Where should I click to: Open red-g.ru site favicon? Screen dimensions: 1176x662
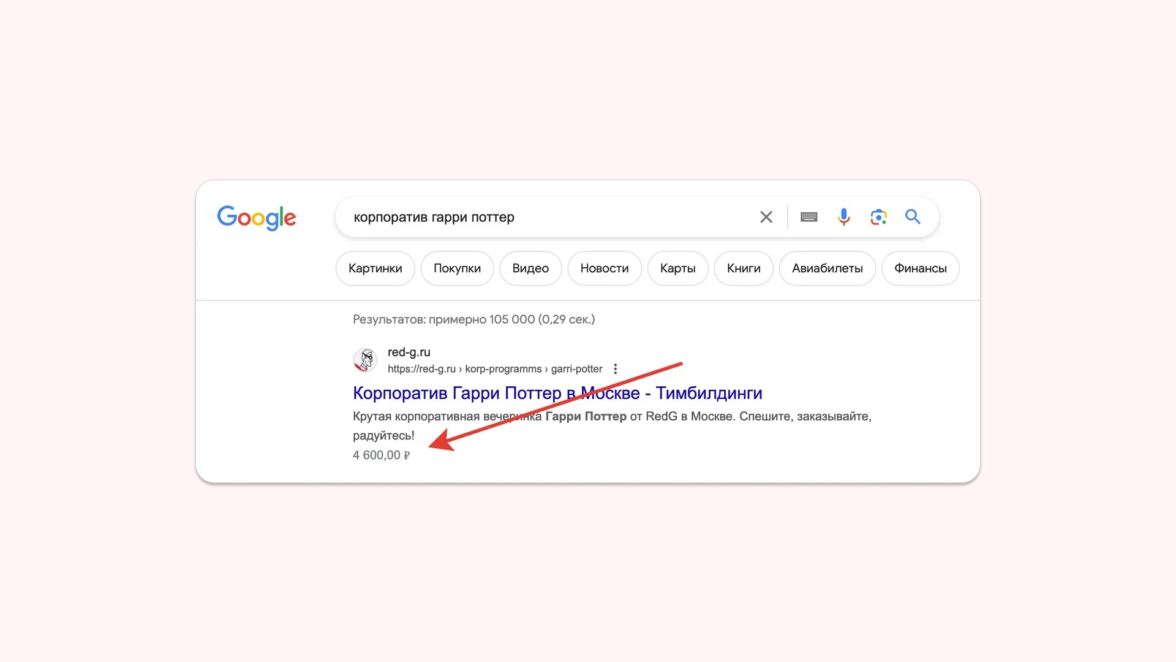point(365,360)
